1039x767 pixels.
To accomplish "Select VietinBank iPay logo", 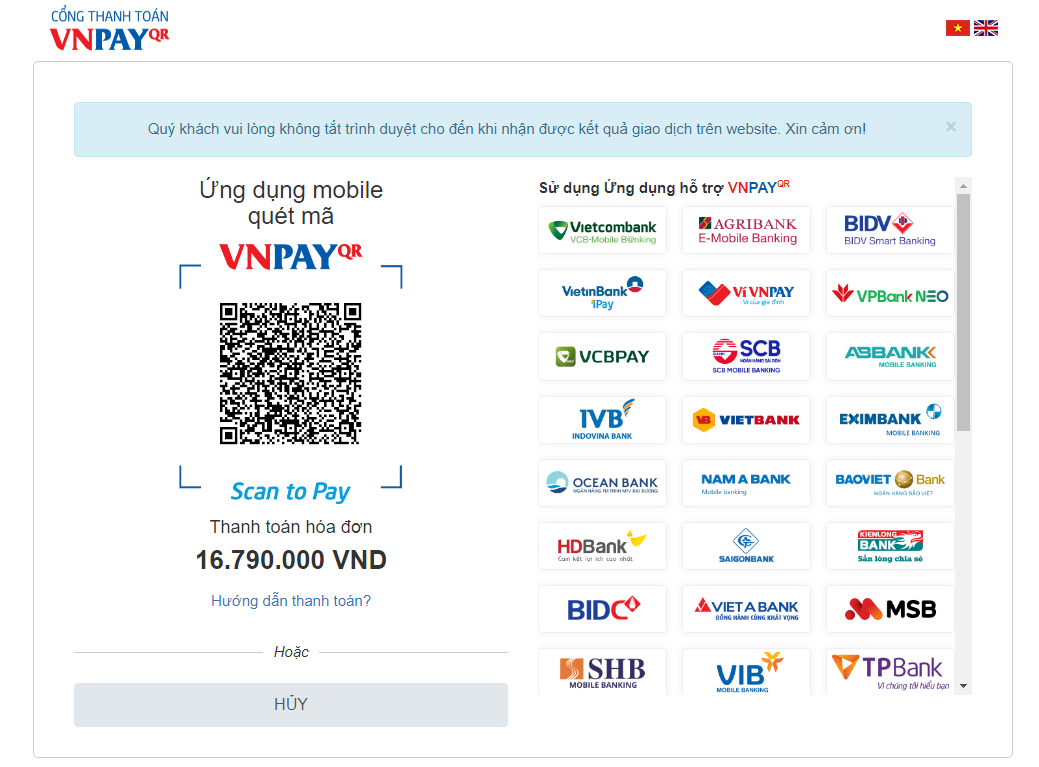I will tap(602, 293).
